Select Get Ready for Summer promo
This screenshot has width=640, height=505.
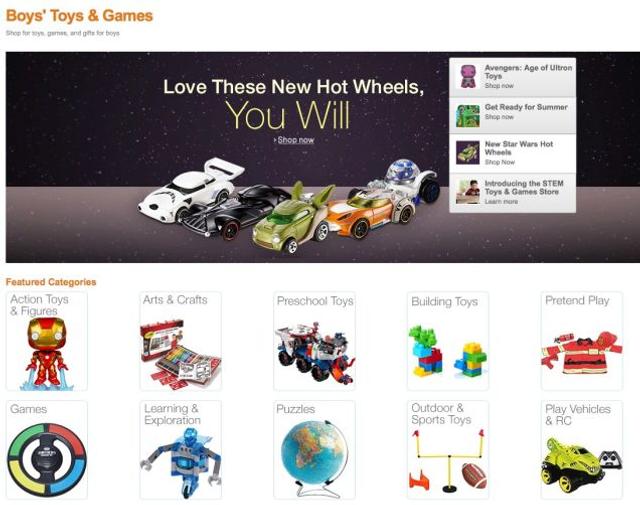click(x=513, y=115)
